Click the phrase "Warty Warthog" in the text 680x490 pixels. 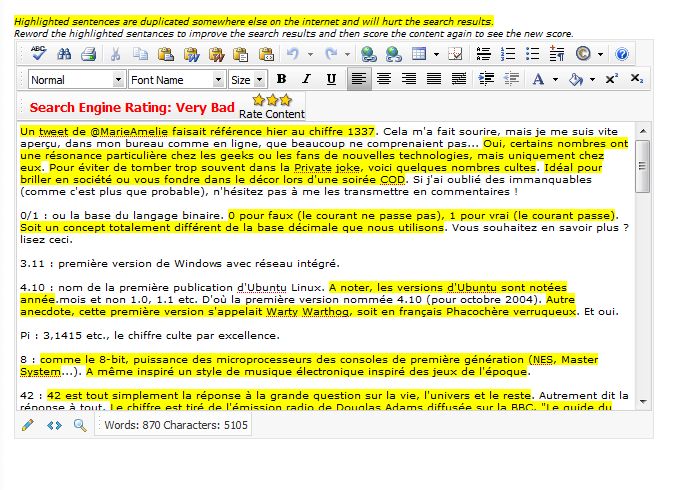click(307, 312)
